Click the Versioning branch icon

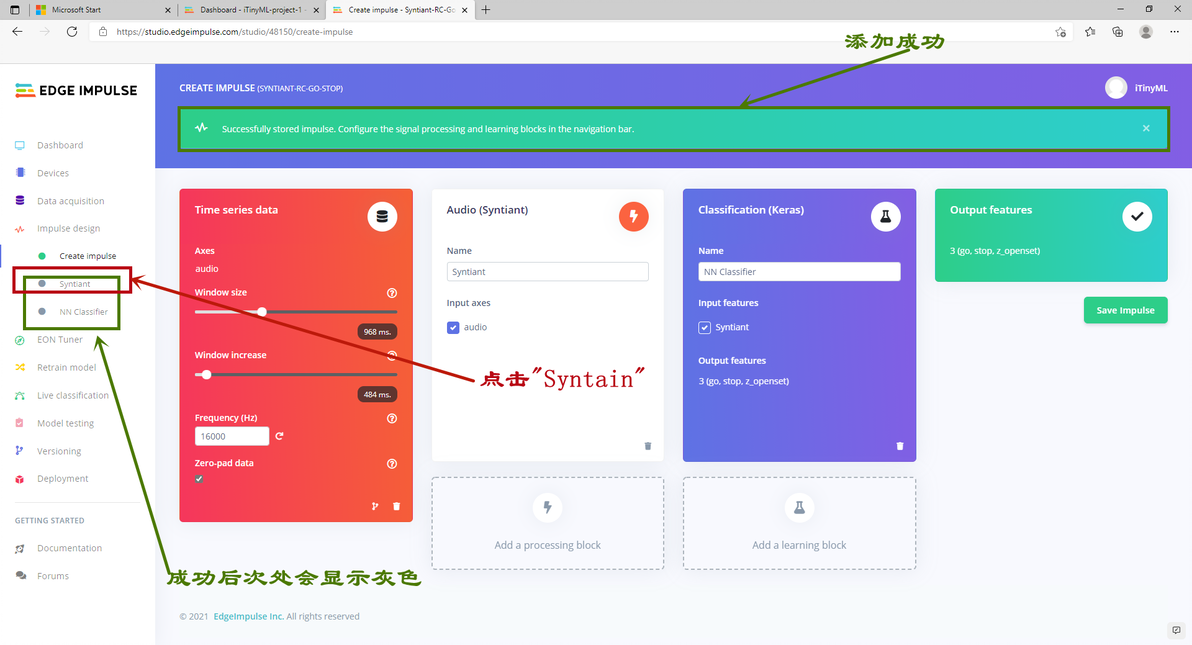pyautogui.click(x=20, y=451)
